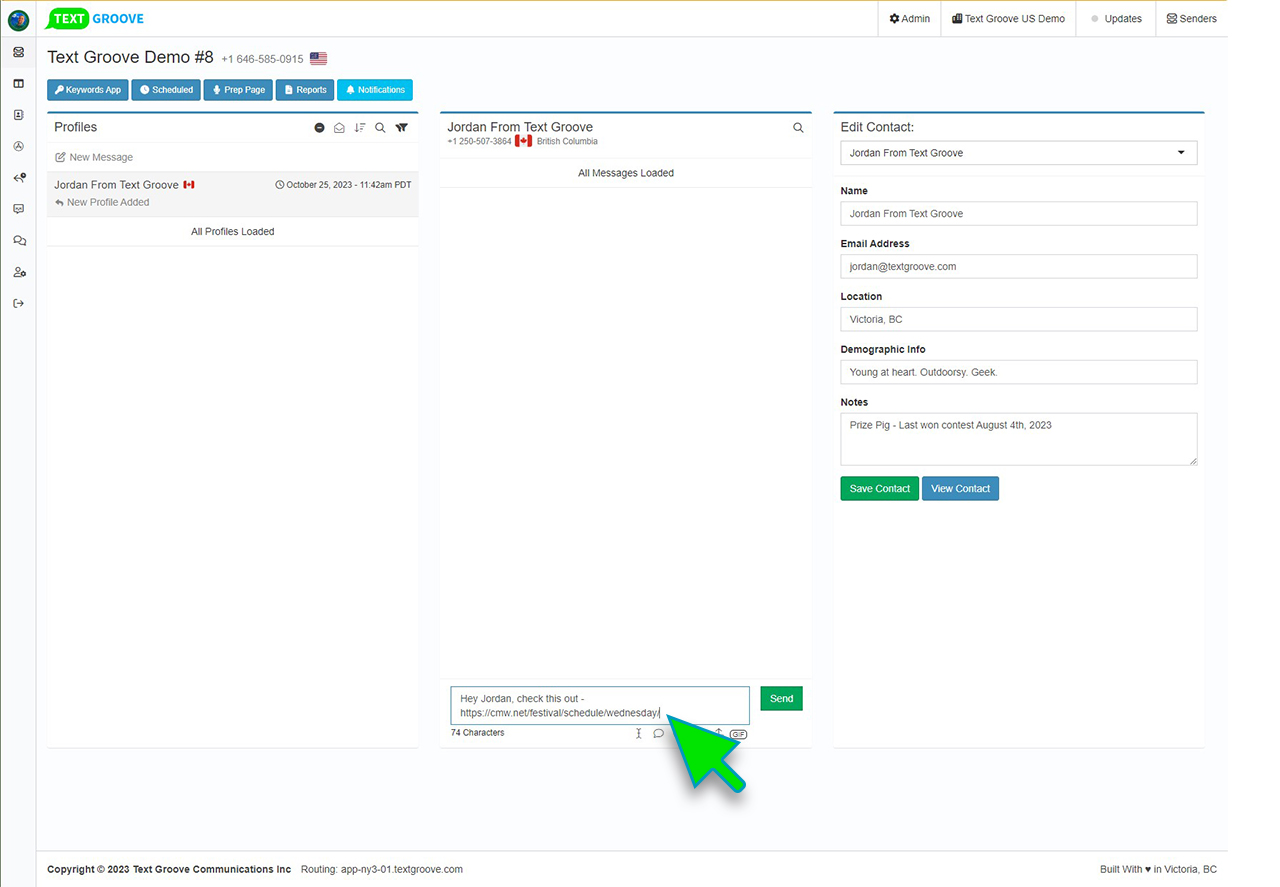Image resolution: width=1280 pixels, height=887 pixels.
Task: Click the logout arrow icon in sidebar
Action: coord(18,303)
